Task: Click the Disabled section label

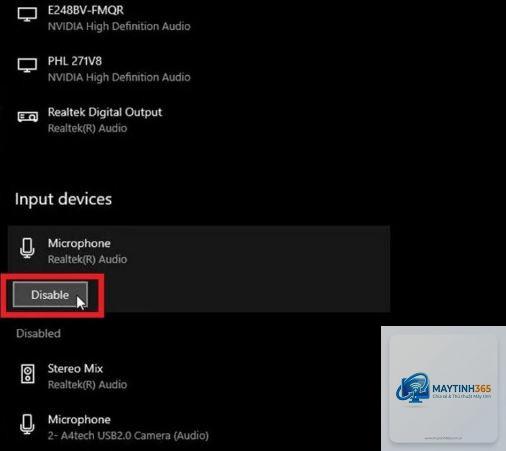Action: pos(38,333)
